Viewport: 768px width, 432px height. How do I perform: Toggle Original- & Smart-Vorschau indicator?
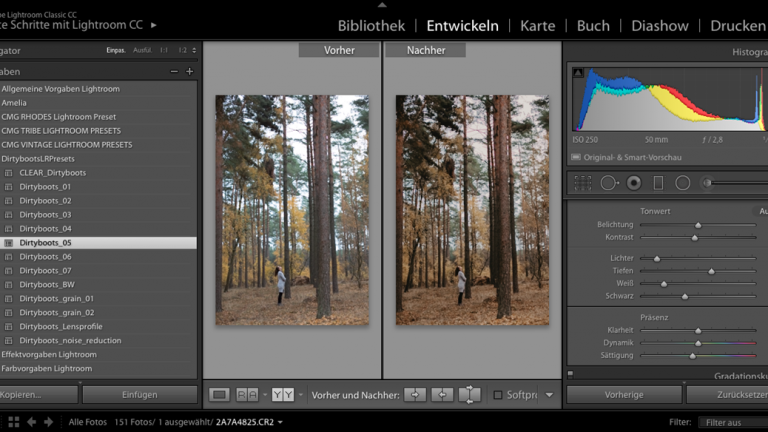click(x=575, y=158)
